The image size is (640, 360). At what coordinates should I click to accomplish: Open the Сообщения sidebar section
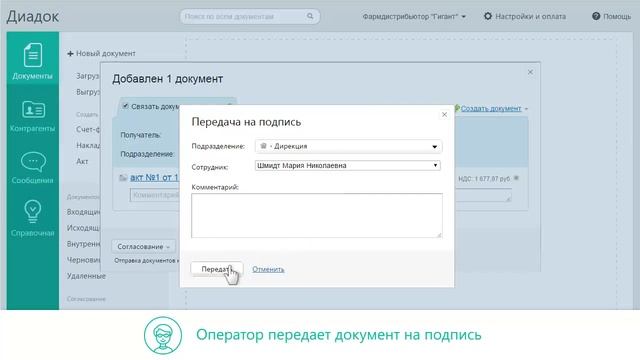click(33, 168)
